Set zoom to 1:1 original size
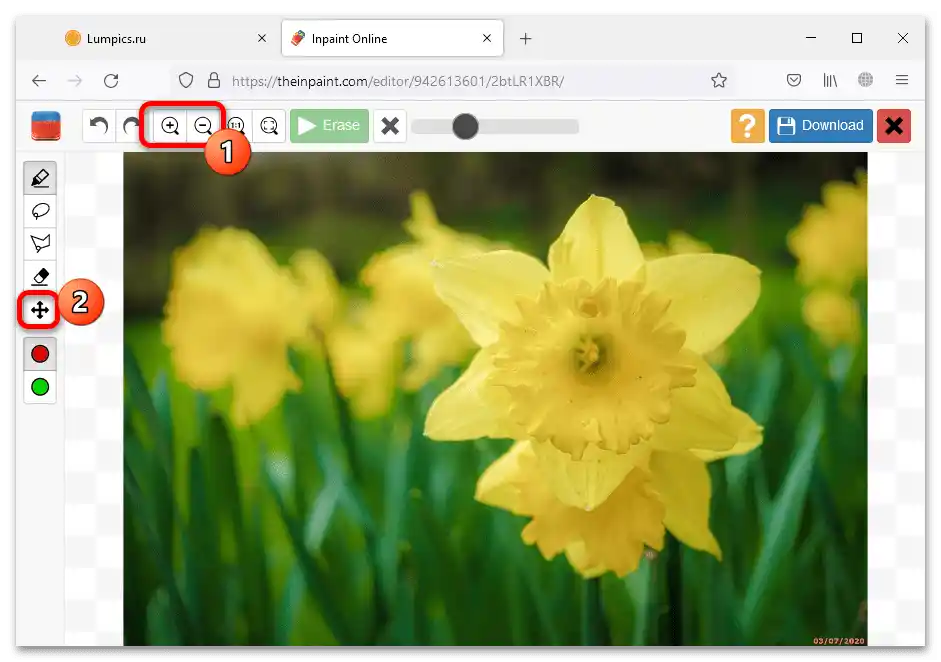The height and width of the screenshot is (662, 941). click(x=236, y=126)
